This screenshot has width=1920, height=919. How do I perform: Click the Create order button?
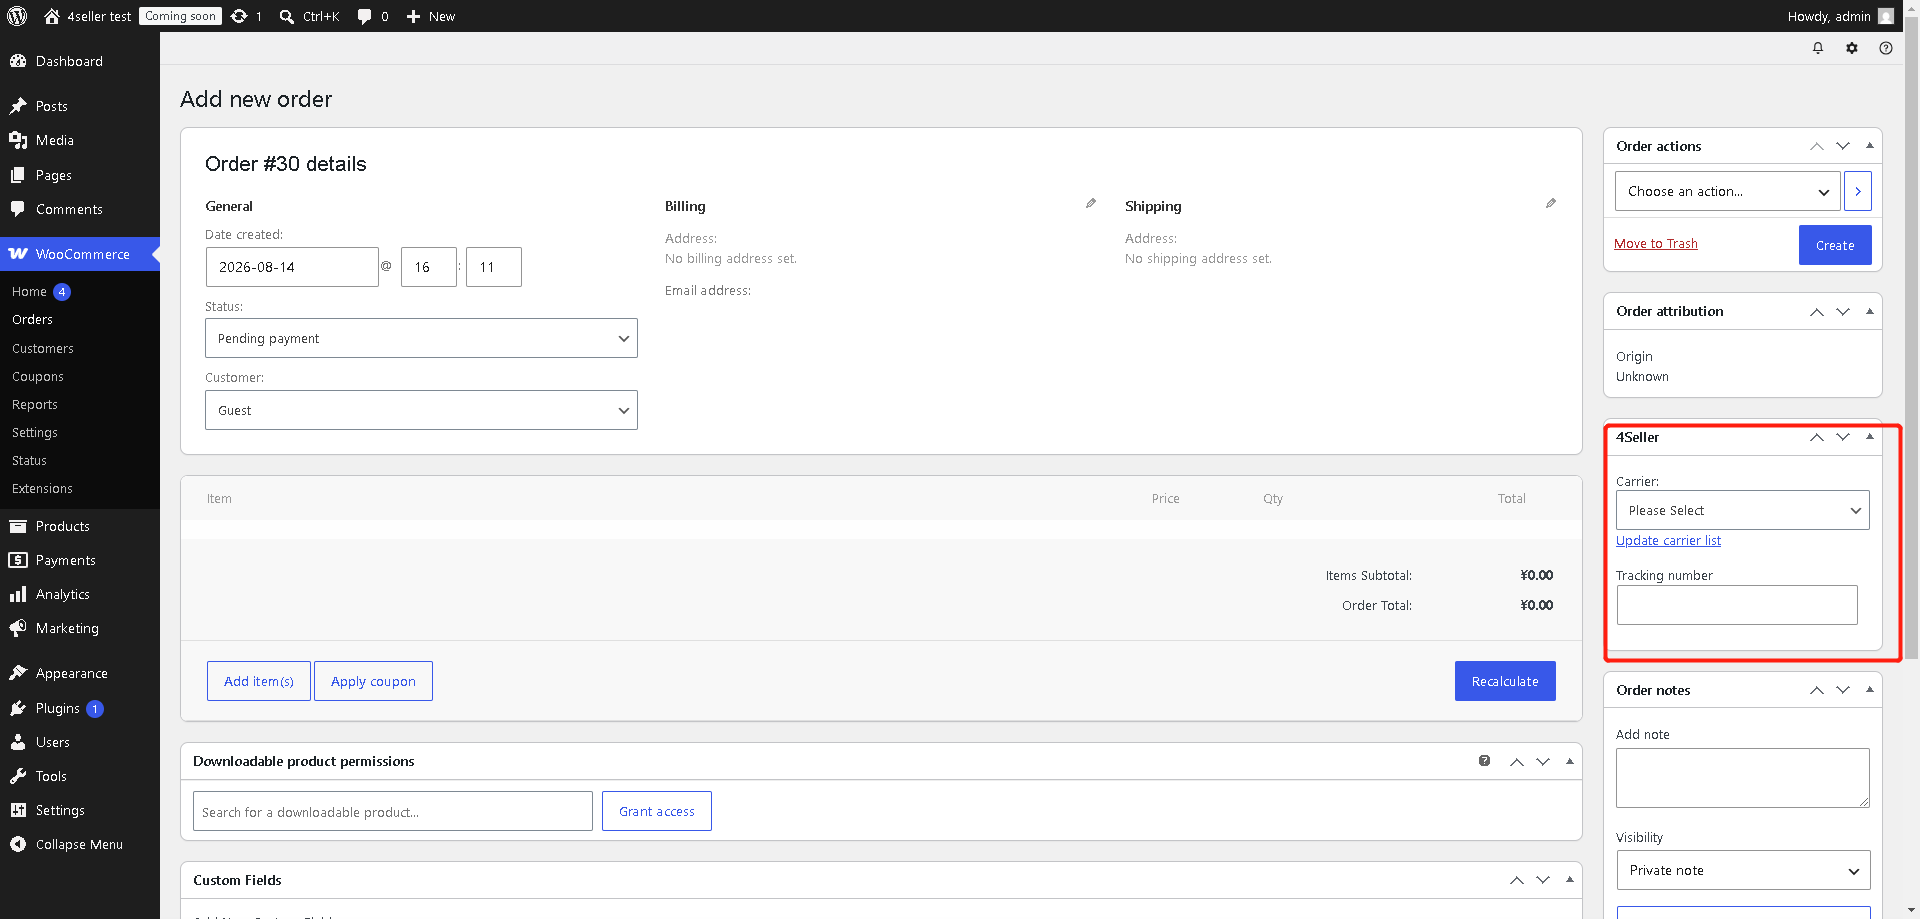(x=1835, y=245)
